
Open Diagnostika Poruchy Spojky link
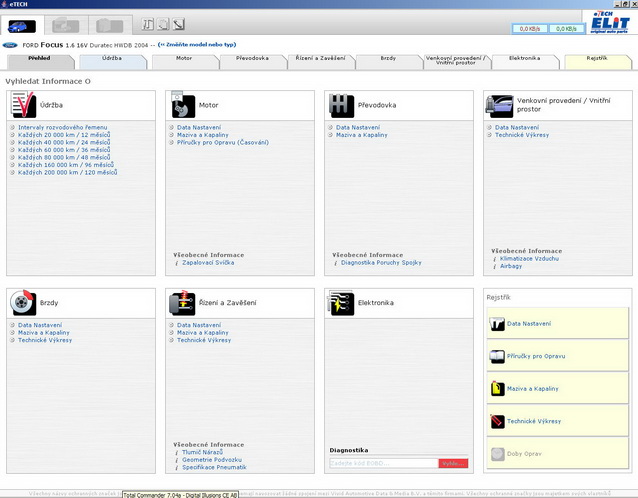click(381, 262)
